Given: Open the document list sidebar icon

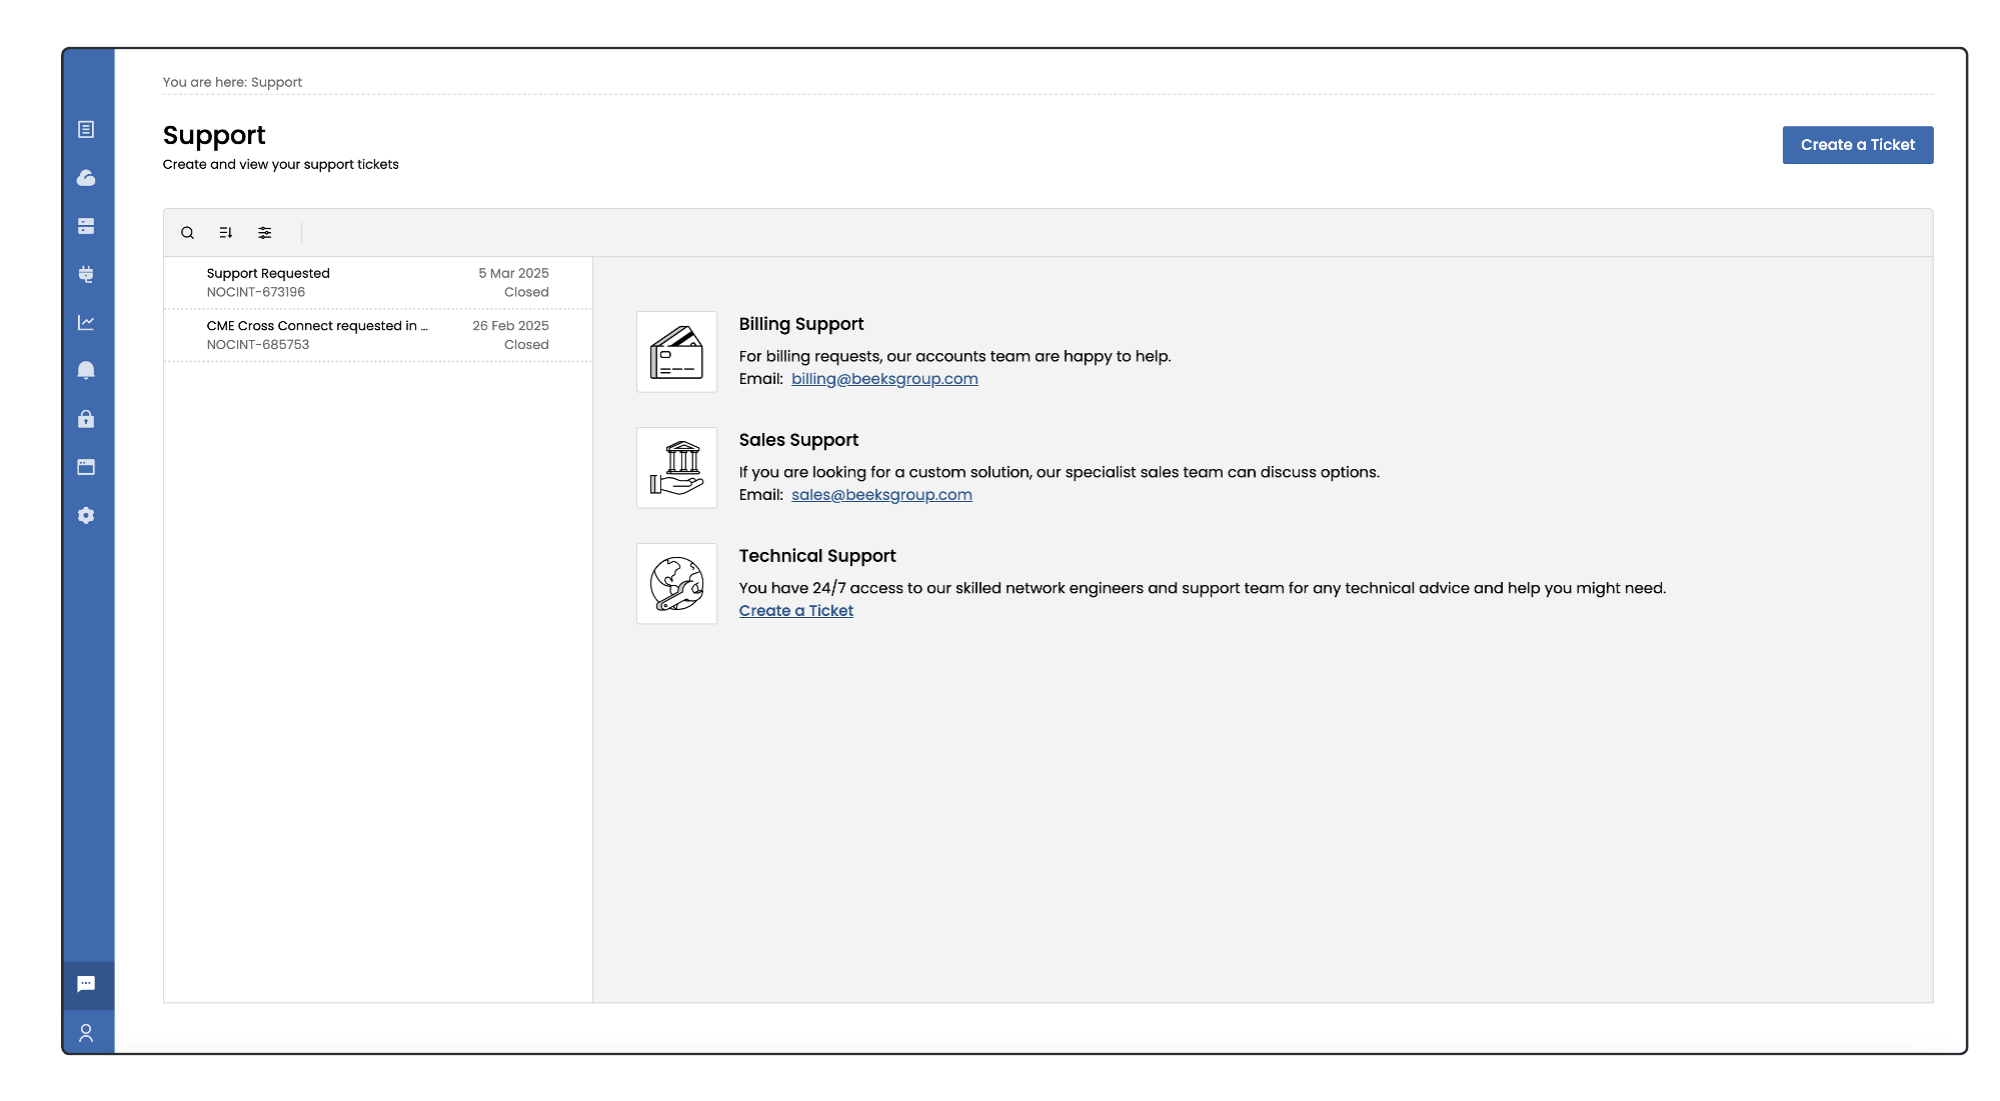Looking at the screenshot, I should (86, 130).
